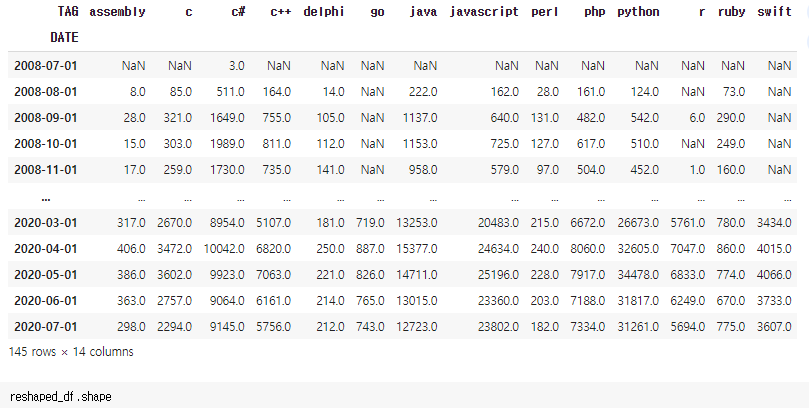This screenshot has height=408, width=809.
Task: Click the go column header
Action: (377, 12)
